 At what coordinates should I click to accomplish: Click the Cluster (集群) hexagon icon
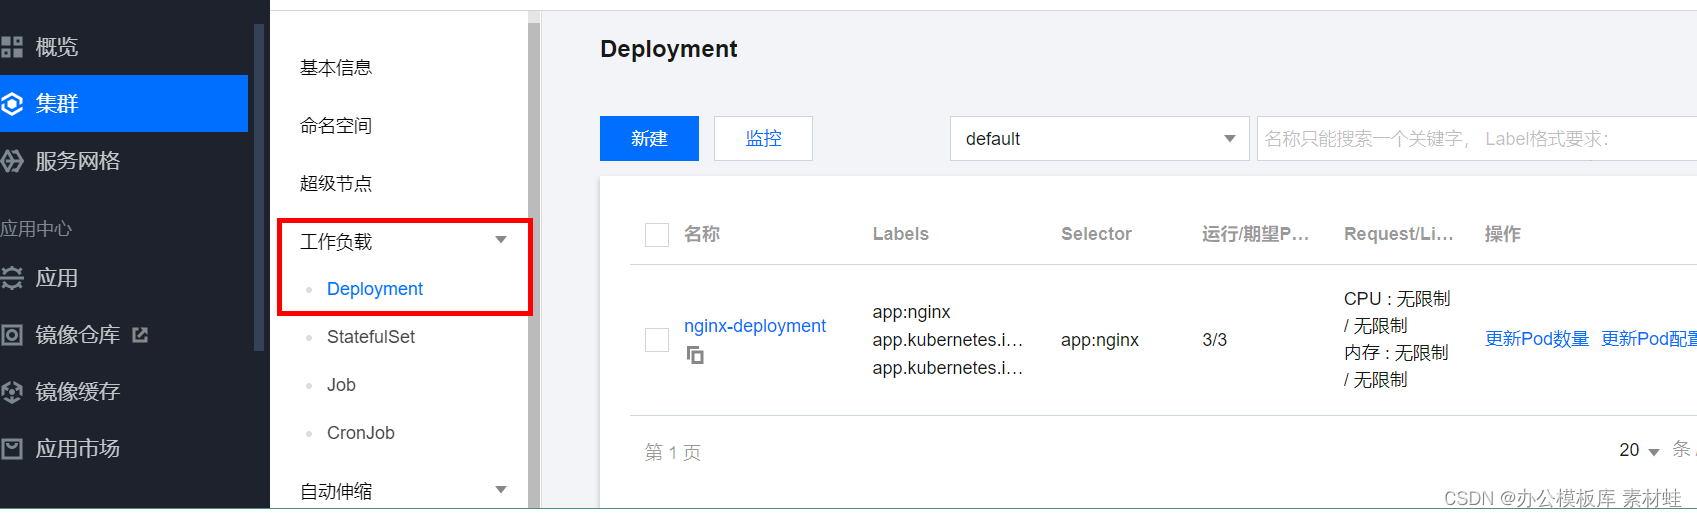[x=12, y=104]
